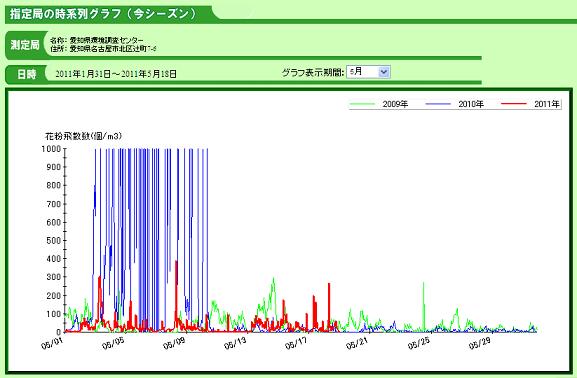Click the 2010年 blue legend line
Image resolution: width=577 pixels, height=378 pixels.
pos(438,104)
